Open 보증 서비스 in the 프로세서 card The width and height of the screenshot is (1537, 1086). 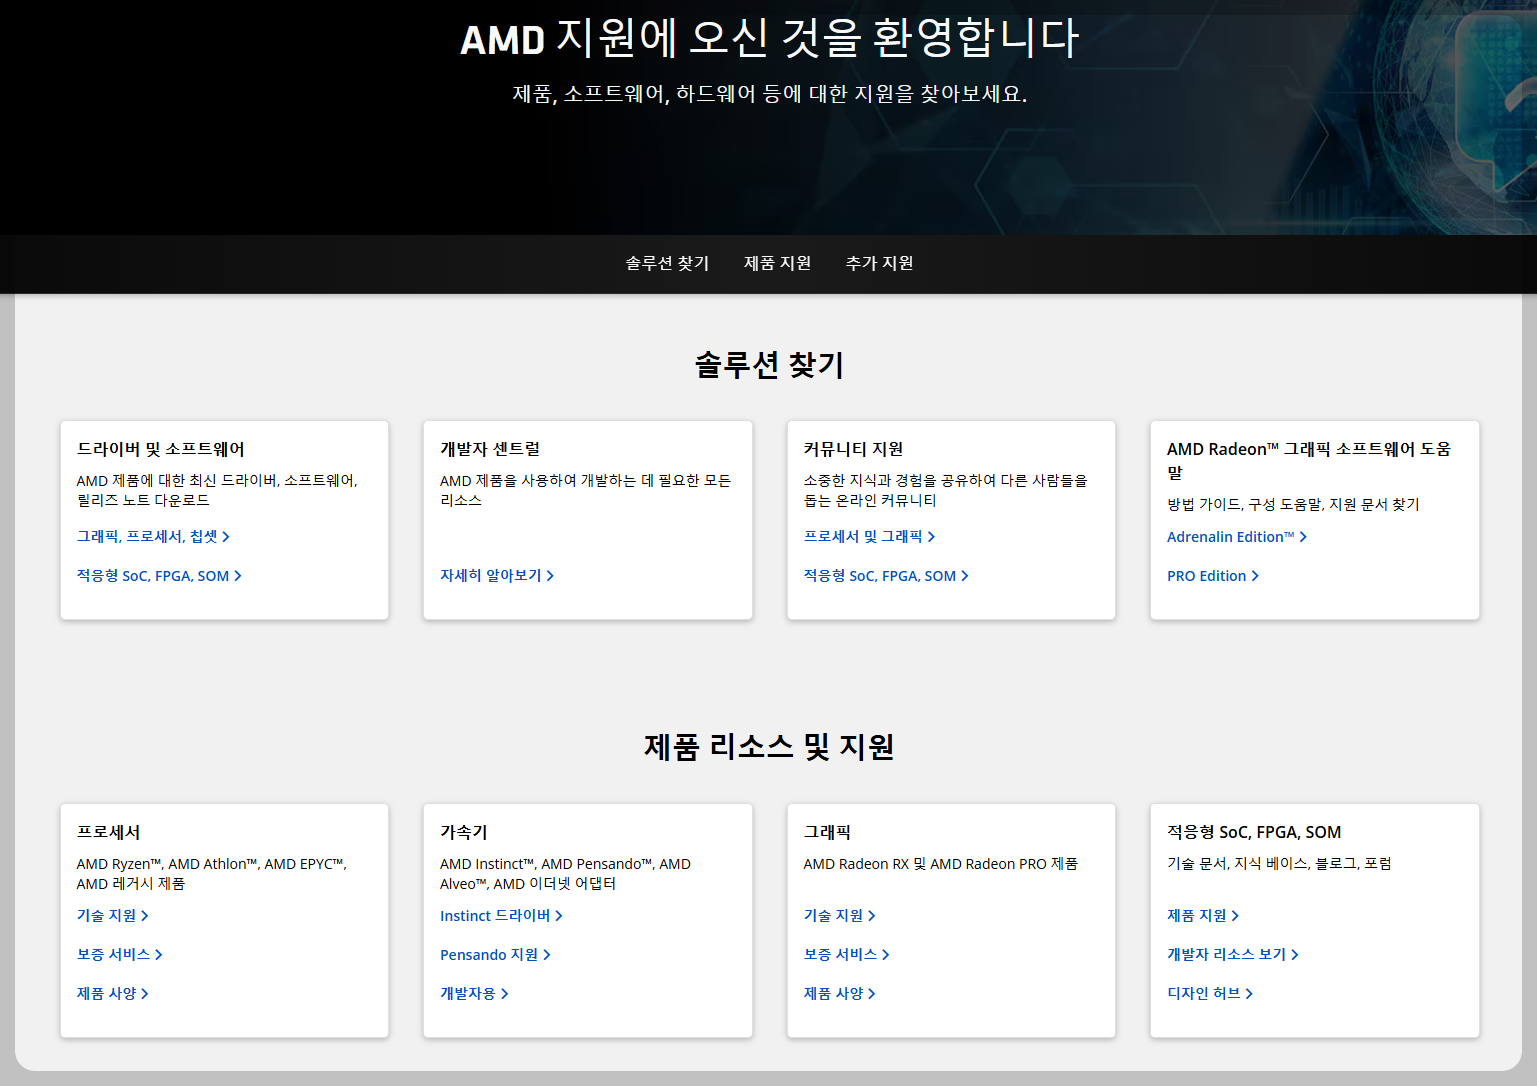pyautogui.click(x=120, y=955)
